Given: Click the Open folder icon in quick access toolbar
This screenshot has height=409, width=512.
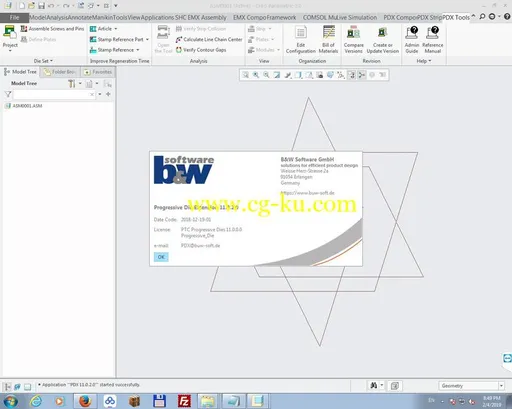Looking at the screenshot, I should pos(31,6).
